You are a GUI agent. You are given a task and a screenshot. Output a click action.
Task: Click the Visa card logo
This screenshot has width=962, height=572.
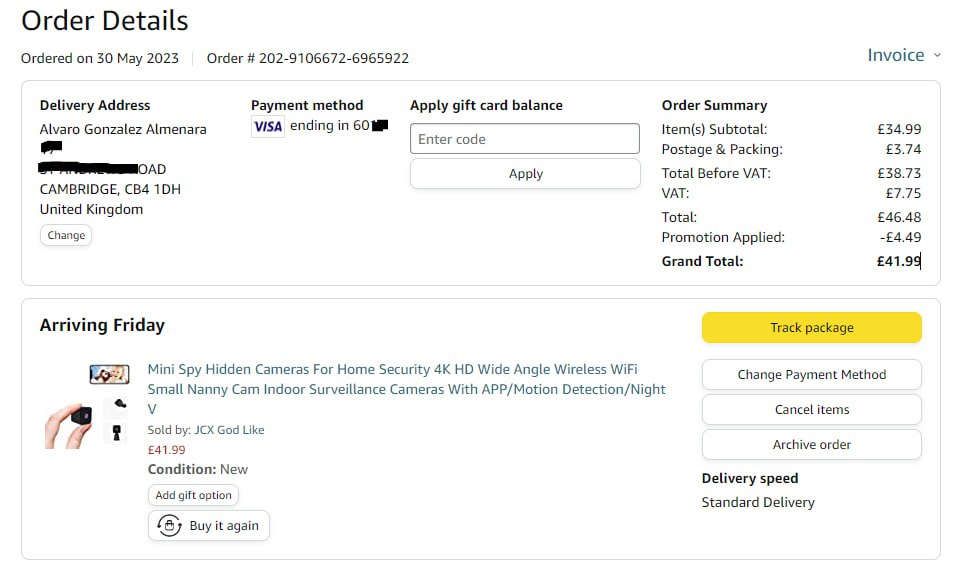[267, 127]
